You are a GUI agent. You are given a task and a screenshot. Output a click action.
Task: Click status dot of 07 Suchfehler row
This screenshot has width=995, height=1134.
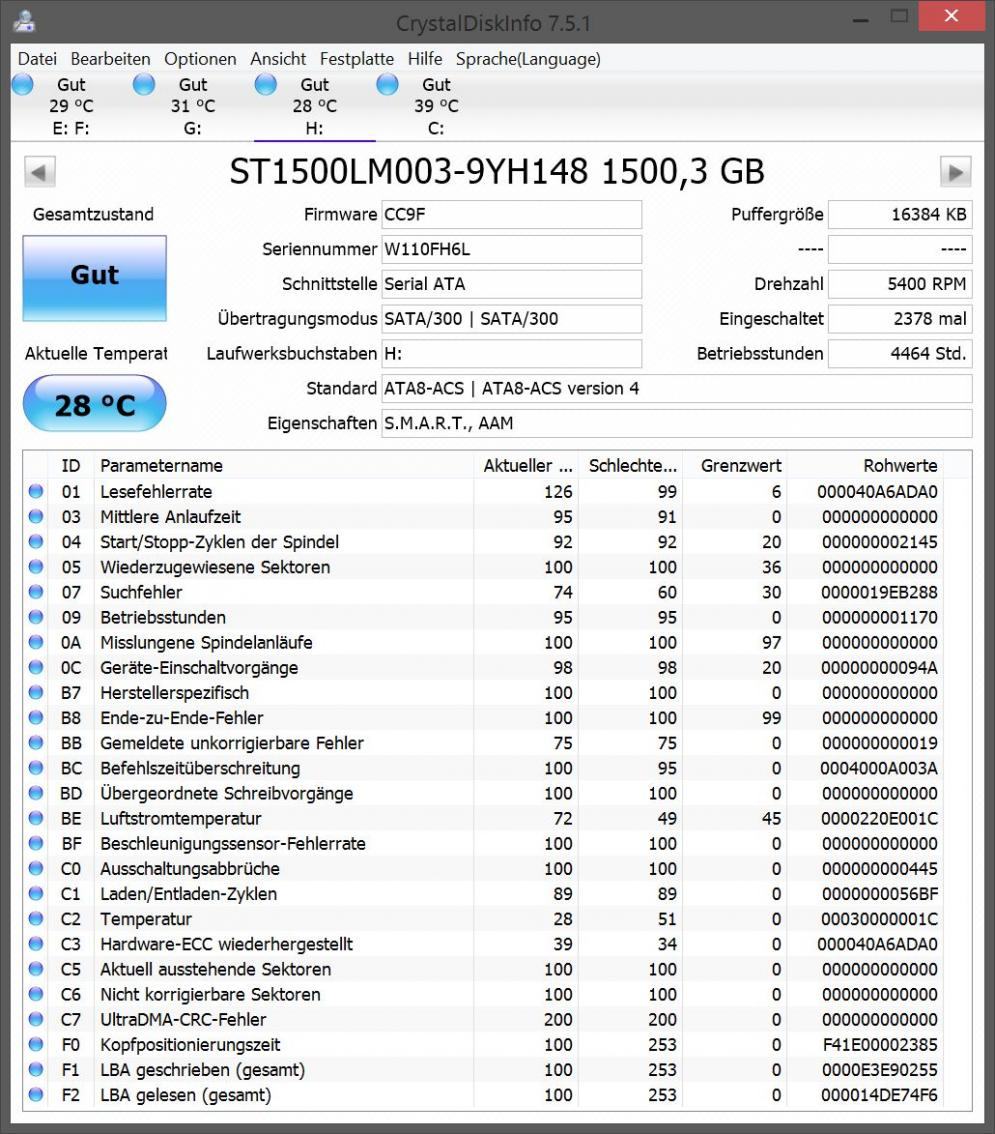click(x=35, y=592)
